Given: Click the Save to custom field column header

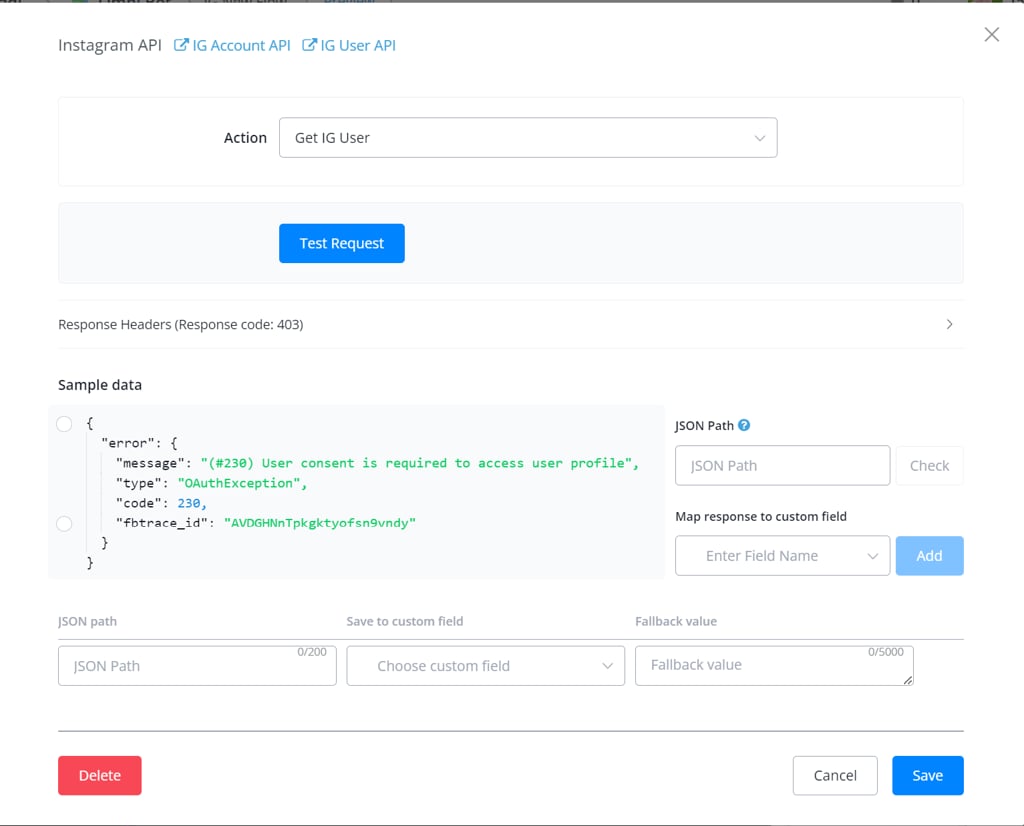Looking at the screenshot, I should (x=405, y=621).
